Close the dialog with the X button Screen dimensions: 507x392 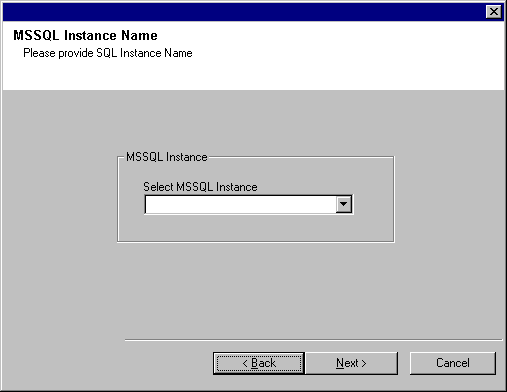(x=494, y=12)
